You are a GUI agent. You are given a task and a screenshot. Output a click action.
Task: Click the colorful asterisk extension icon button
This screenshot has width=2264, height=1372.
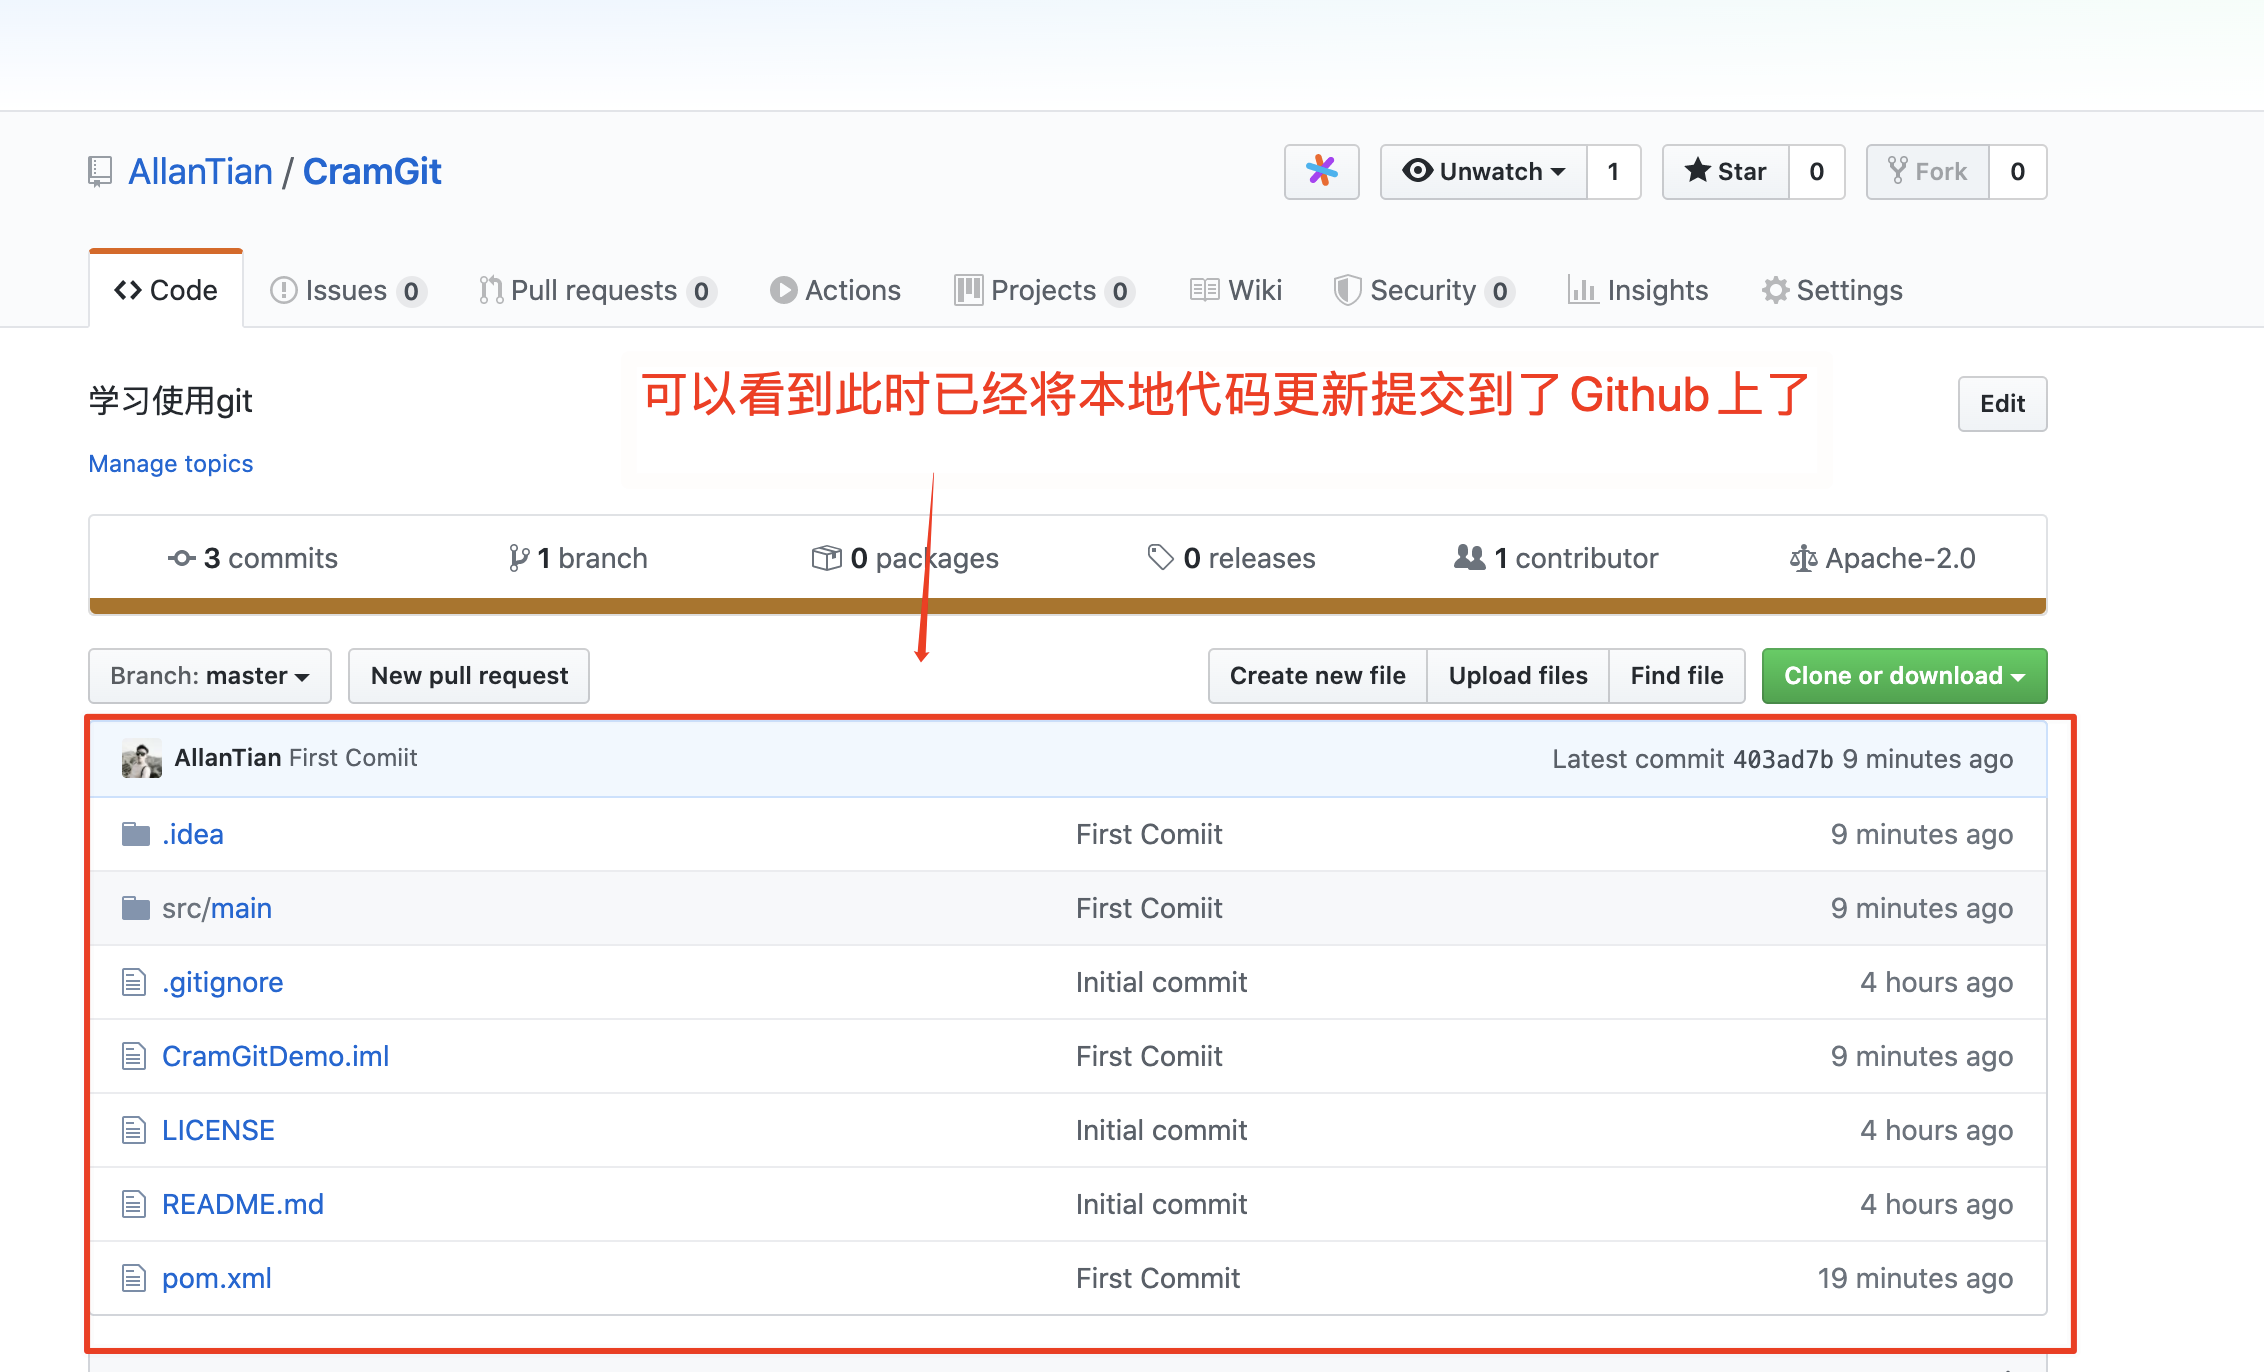tap(1321, 172)
